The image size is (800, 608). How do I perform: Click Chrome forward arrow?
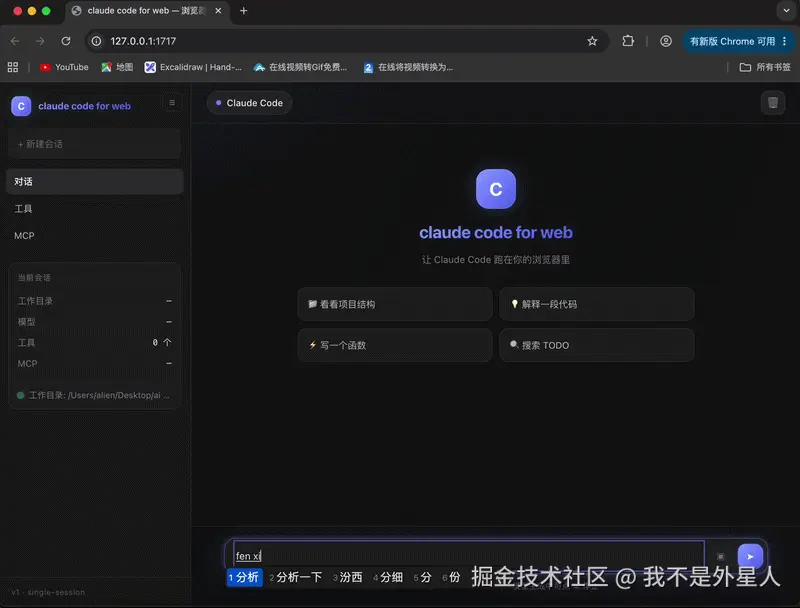coord(40,41)
